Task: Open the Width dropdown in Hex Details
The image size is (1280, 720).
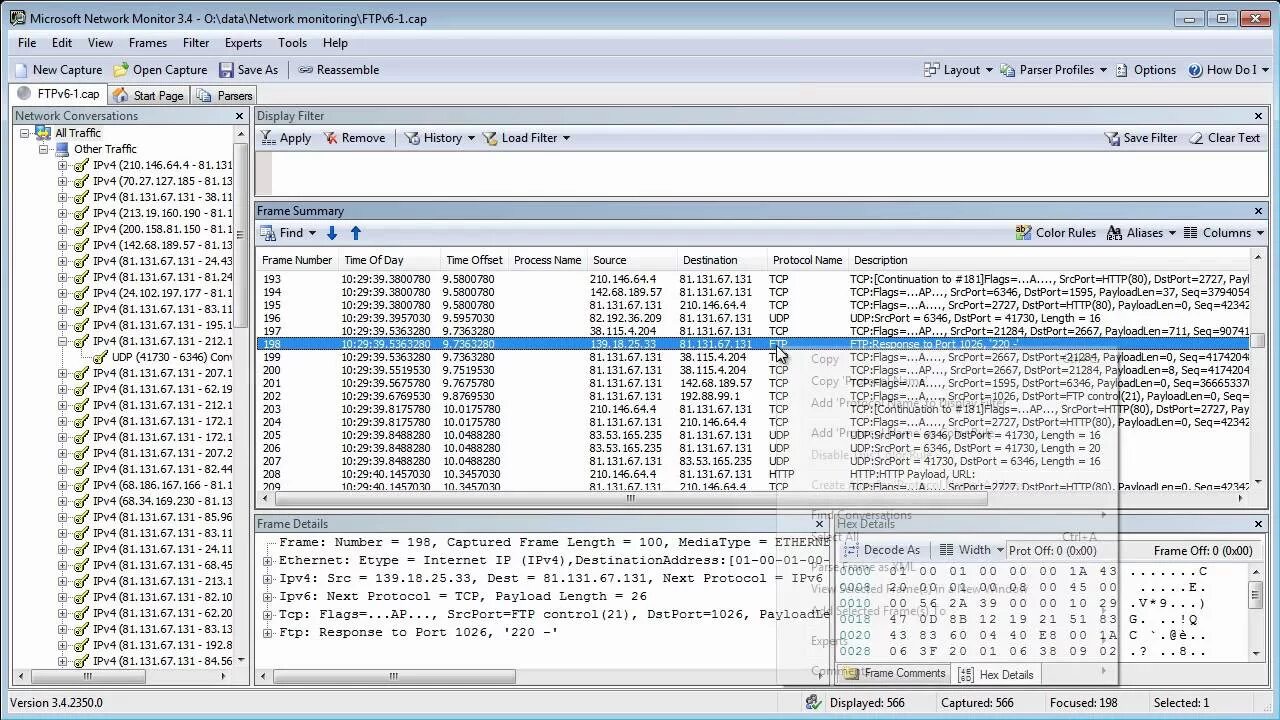Action: pos(972,550)
